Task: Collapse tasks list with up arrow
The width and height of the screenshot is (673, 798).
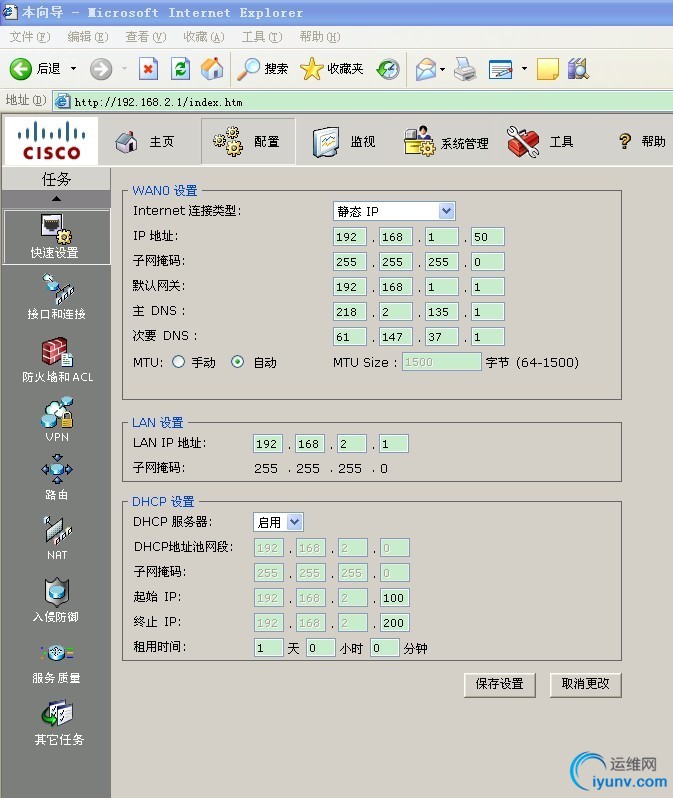Action: pos(56,198)
